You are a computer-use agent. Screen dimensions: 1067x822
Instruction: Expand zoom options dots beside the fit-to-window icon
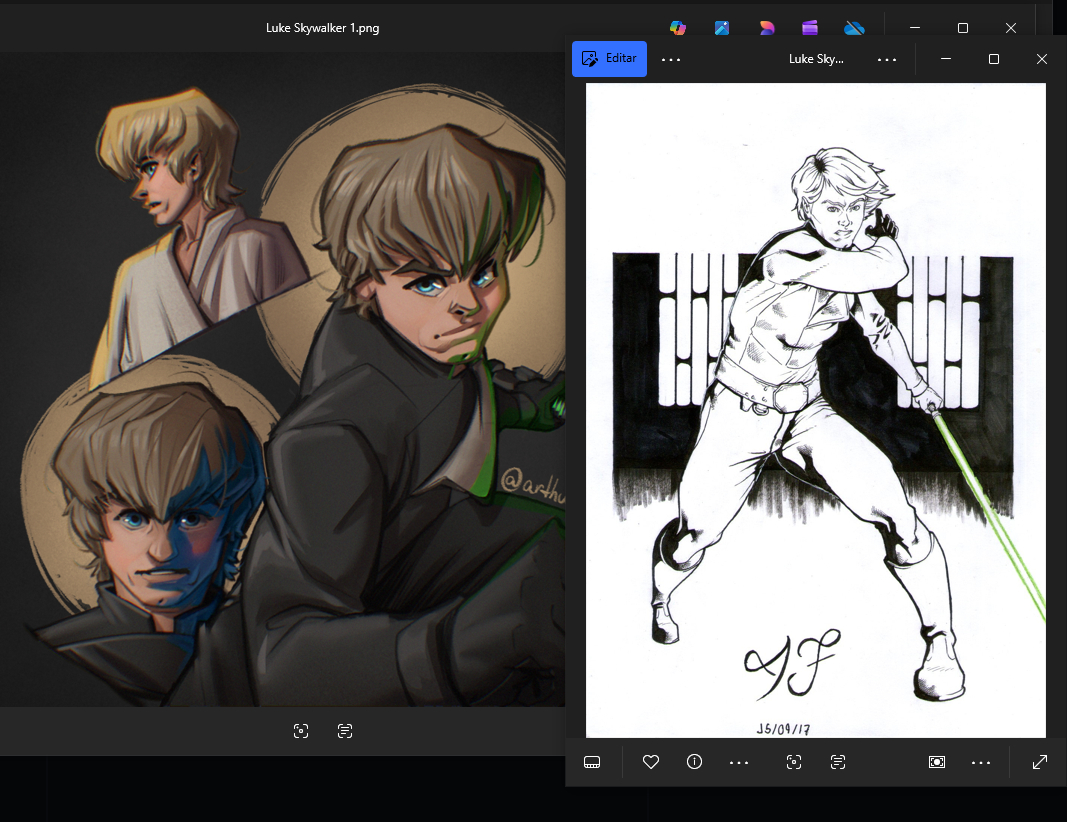point(981,762)
